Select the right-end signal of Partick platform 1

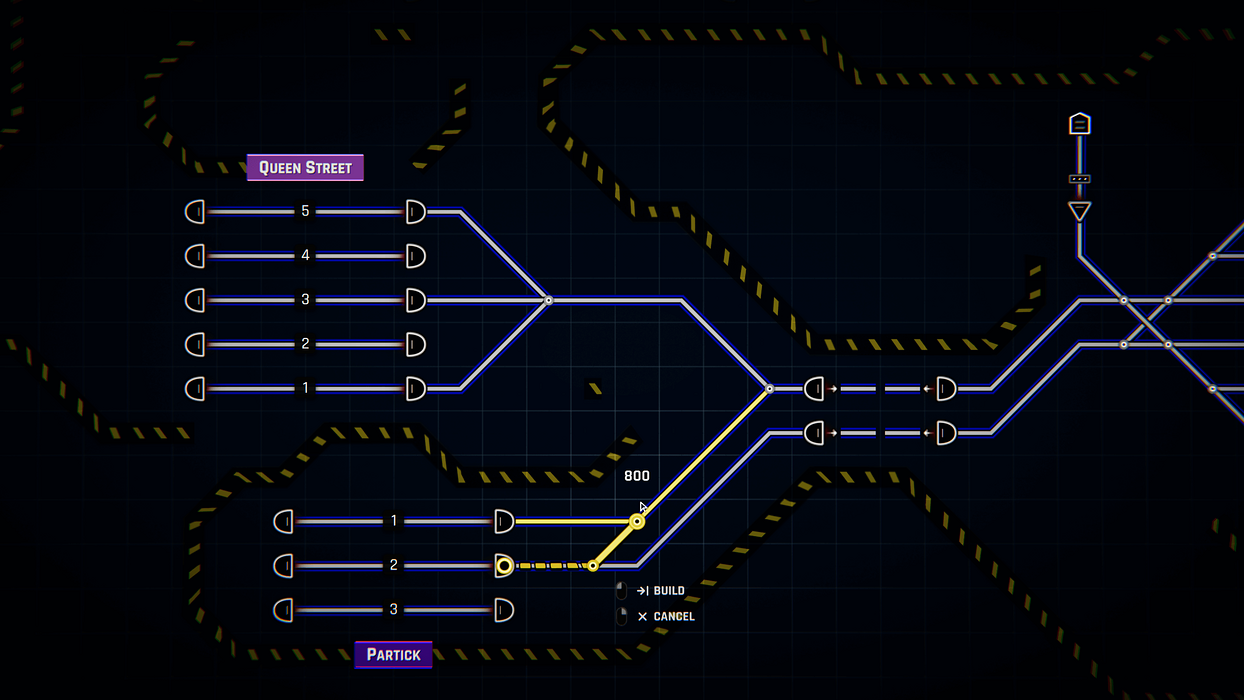pyautogui.click(x=504, y=521)
